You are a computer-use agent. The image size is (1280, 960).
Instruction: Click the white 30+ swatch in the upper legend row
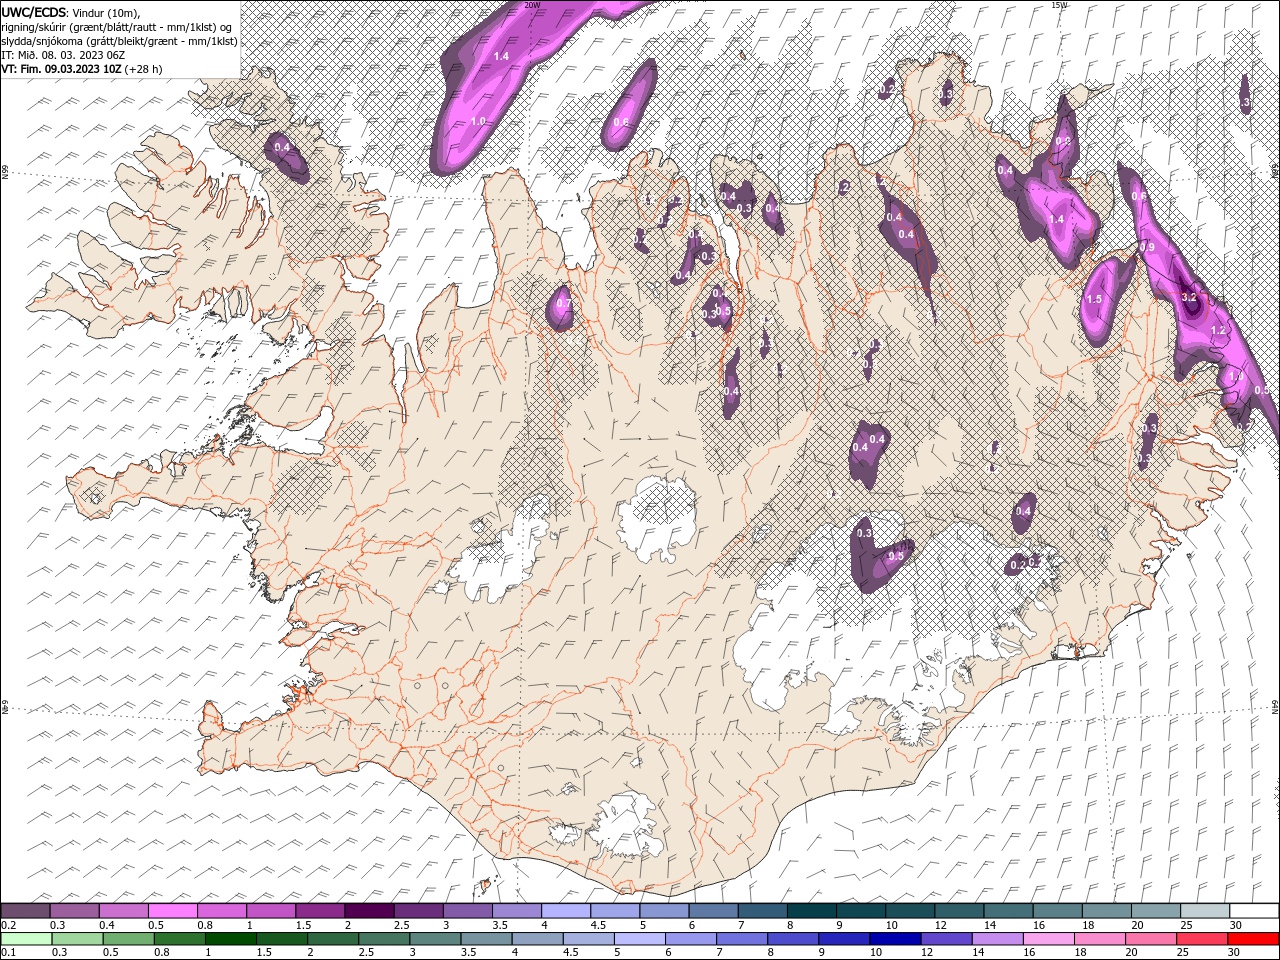pyautogui.click(x=1252, y=911)
